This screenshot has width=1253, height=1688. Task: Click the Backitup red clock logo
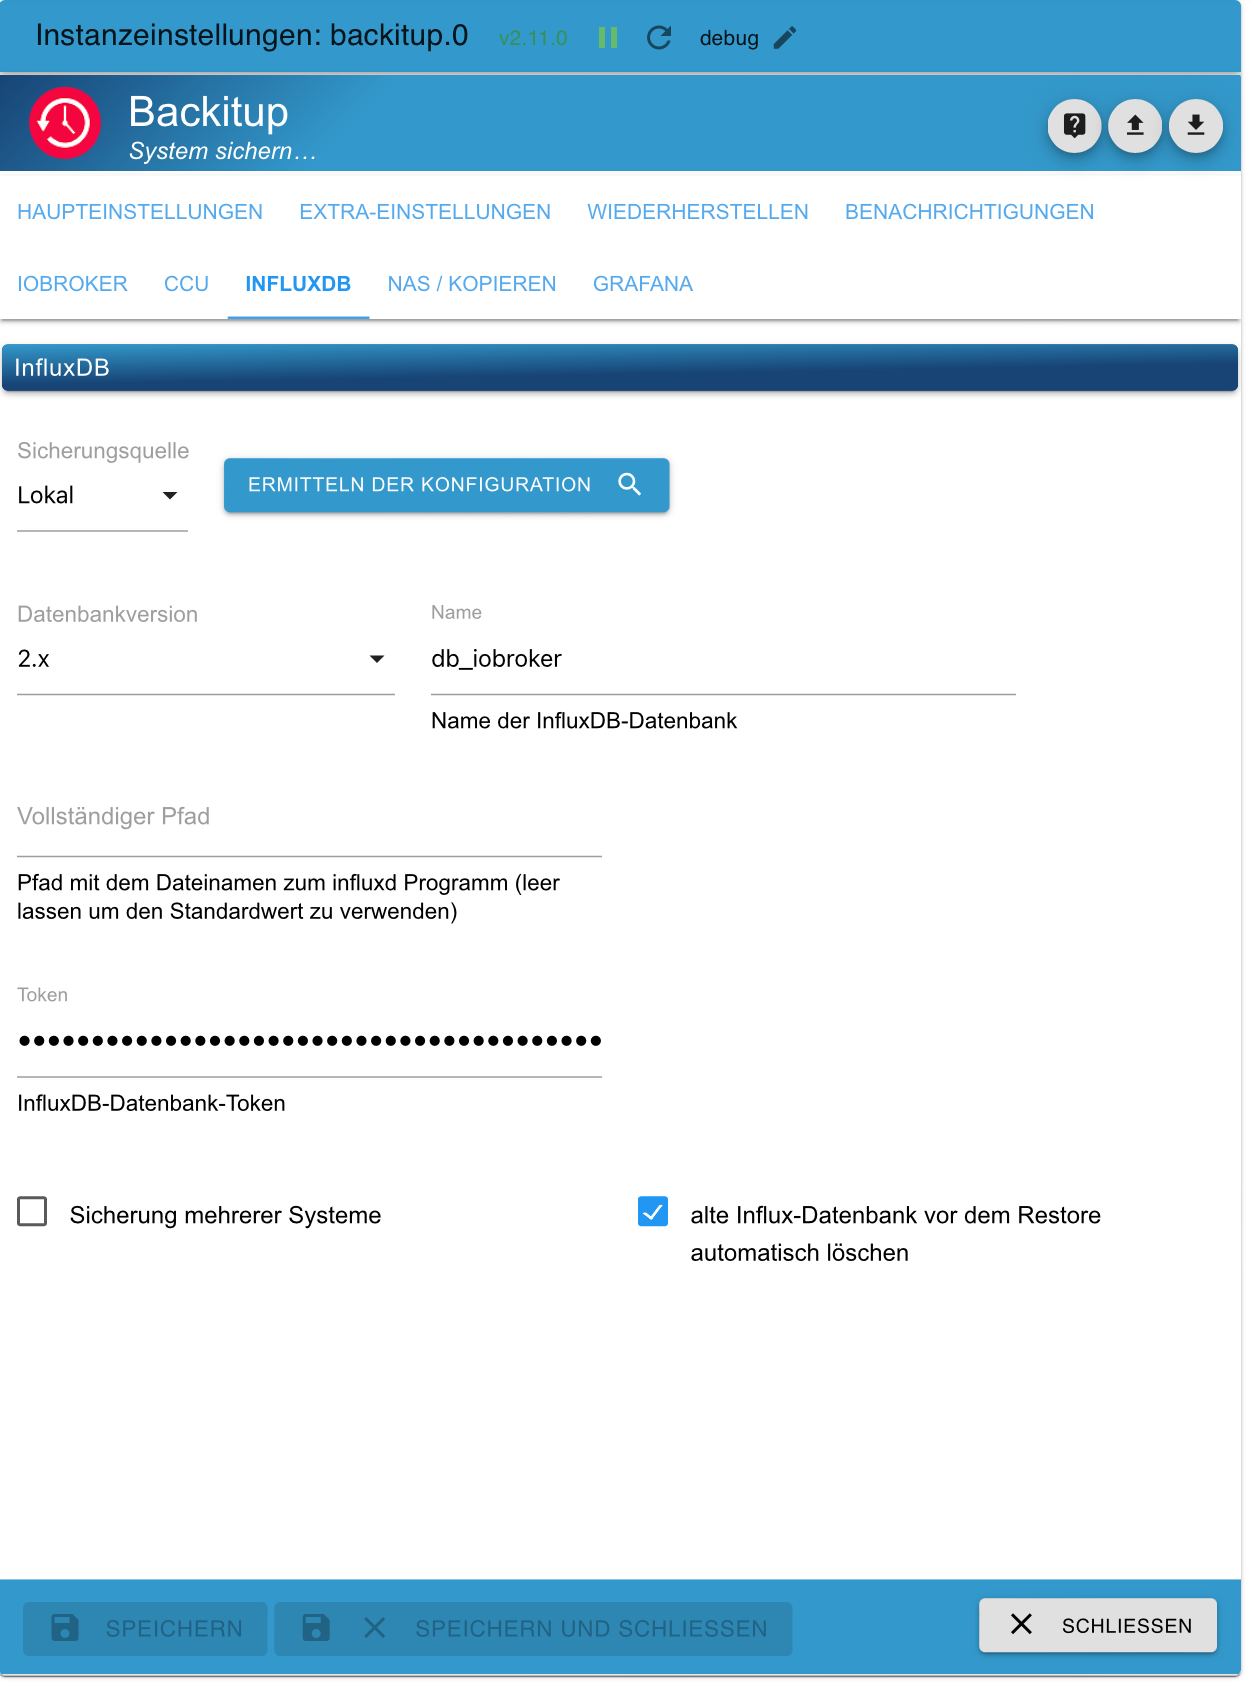point(65,123)
